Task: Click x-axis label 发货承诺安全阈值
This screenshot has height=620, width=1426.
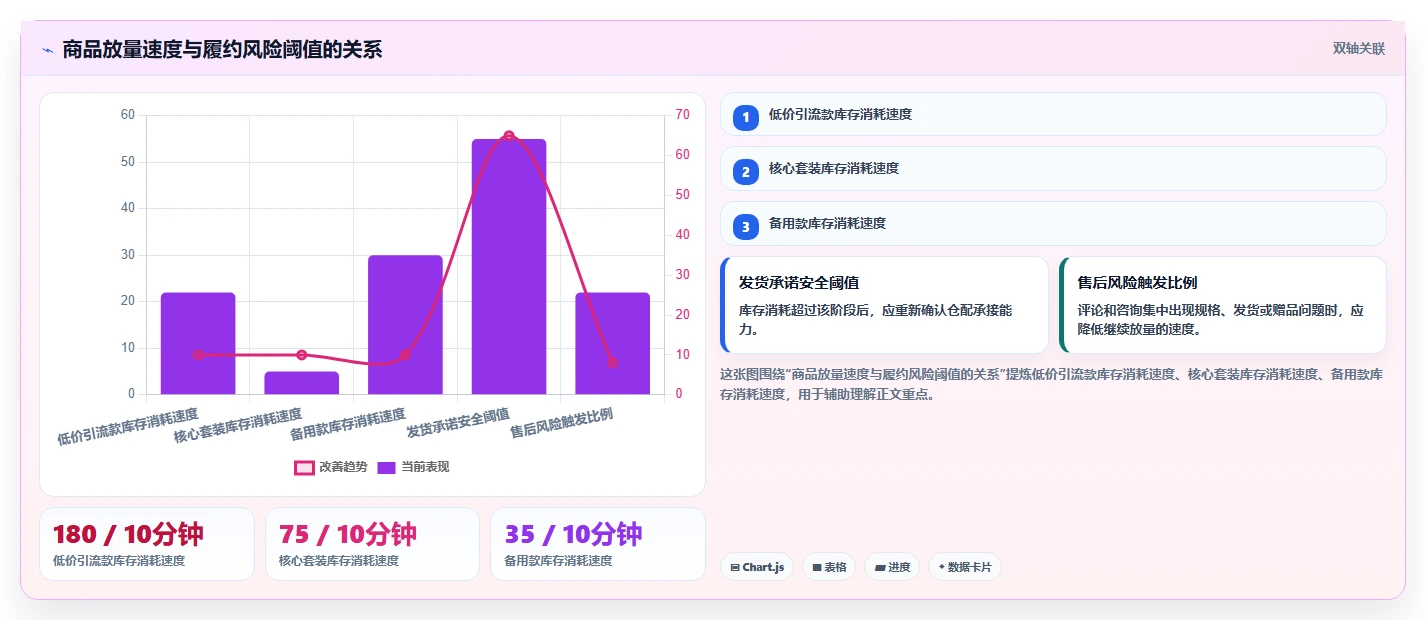Action: tap(458, 424)
